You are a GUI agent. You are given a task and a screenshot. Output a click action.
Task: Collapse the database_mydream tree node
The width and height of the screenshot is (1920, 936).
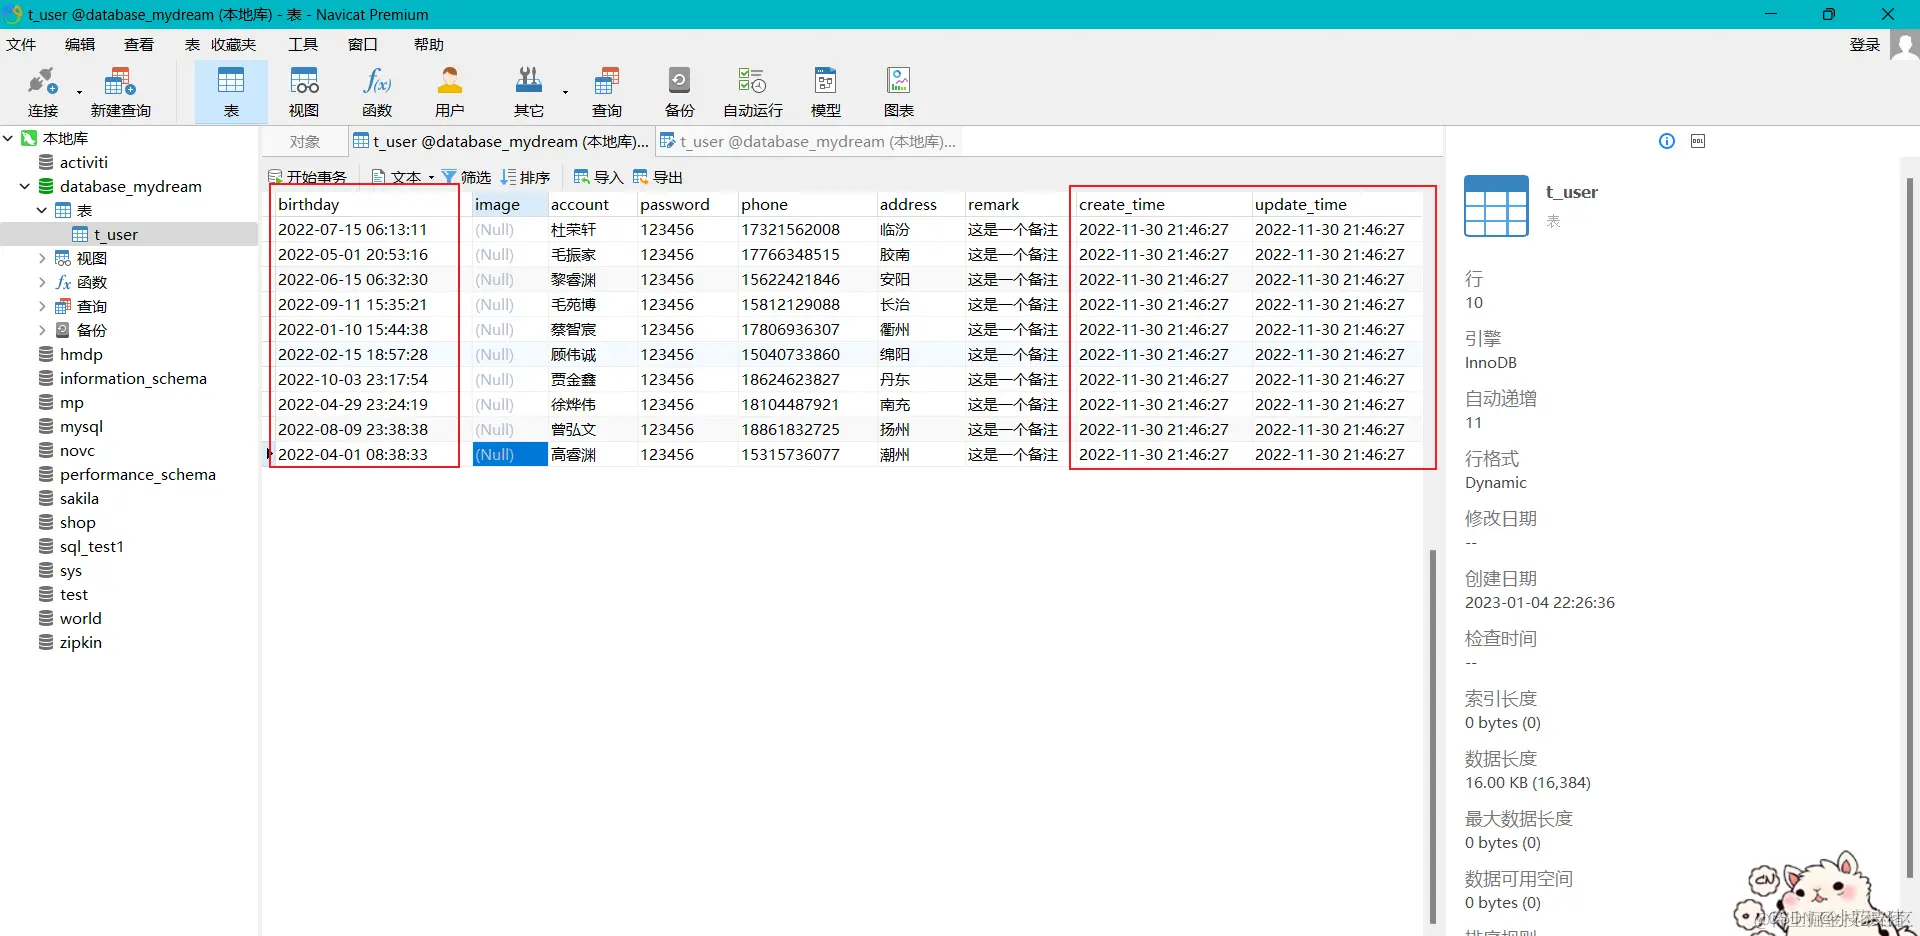(x=25, y=186)
